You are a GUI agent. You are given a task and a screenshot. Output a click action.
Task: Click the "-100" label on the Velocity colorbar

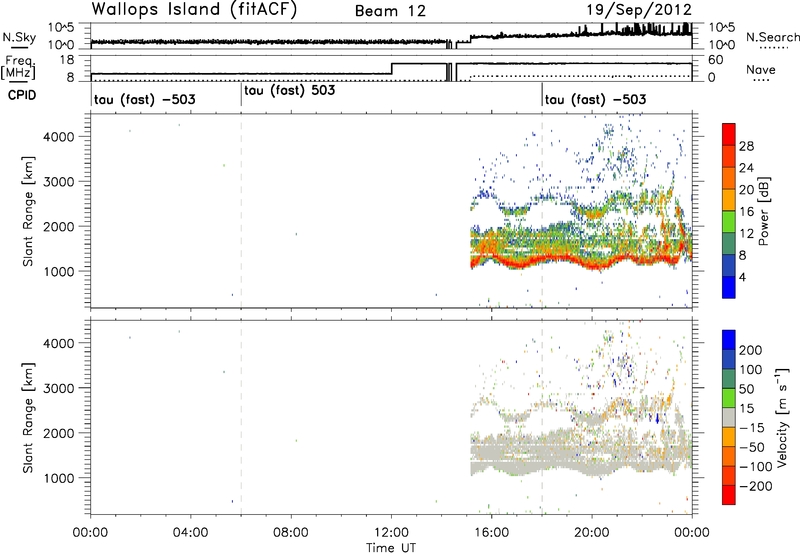point(756,467)
